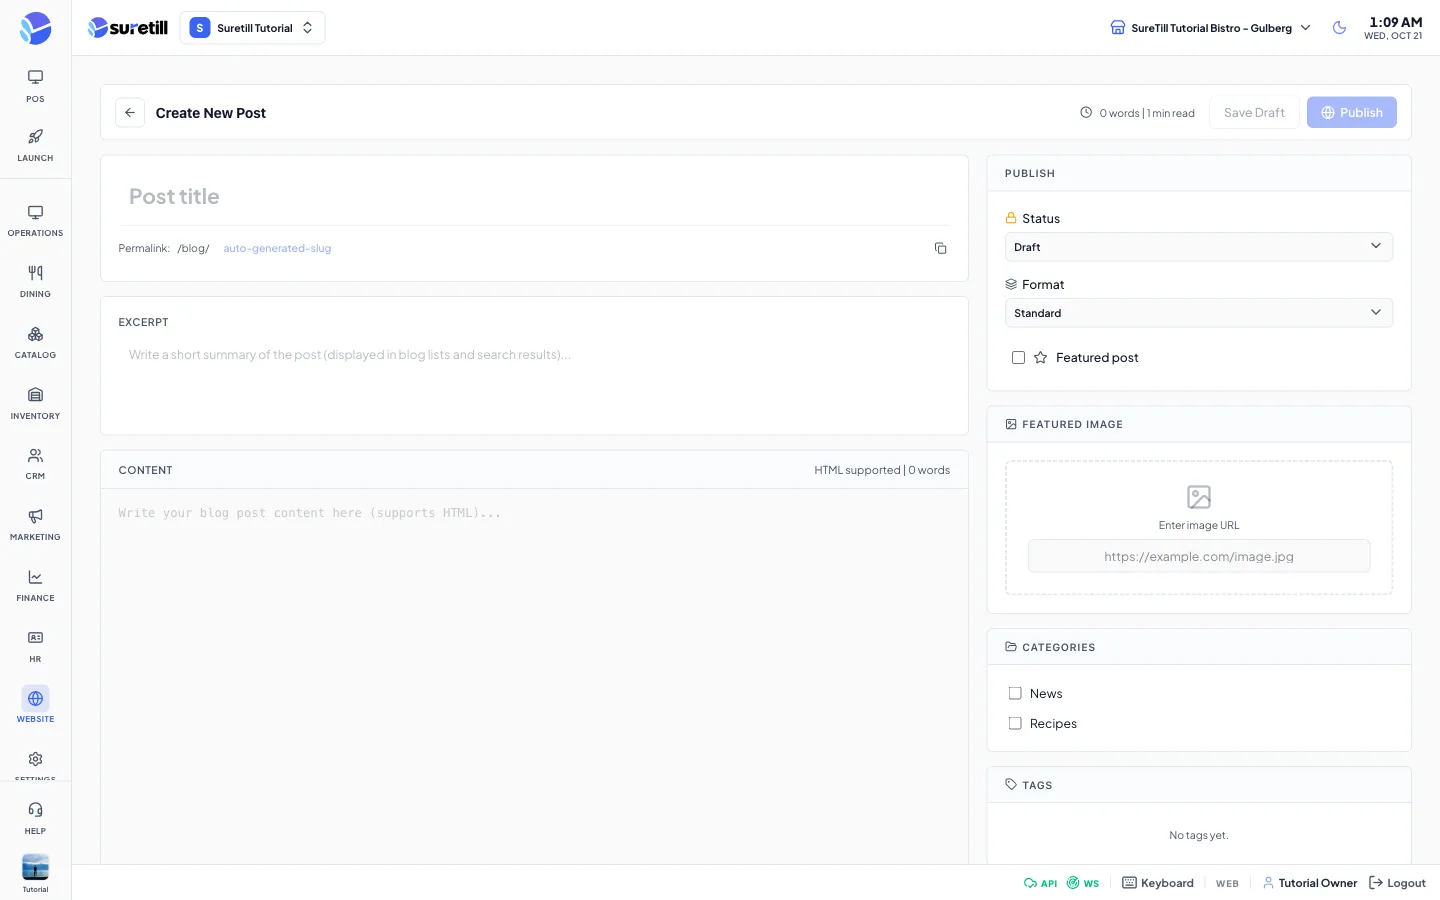Click the featured image URL field
This screenshot has width=1440, height=900.
(1199, 557)
